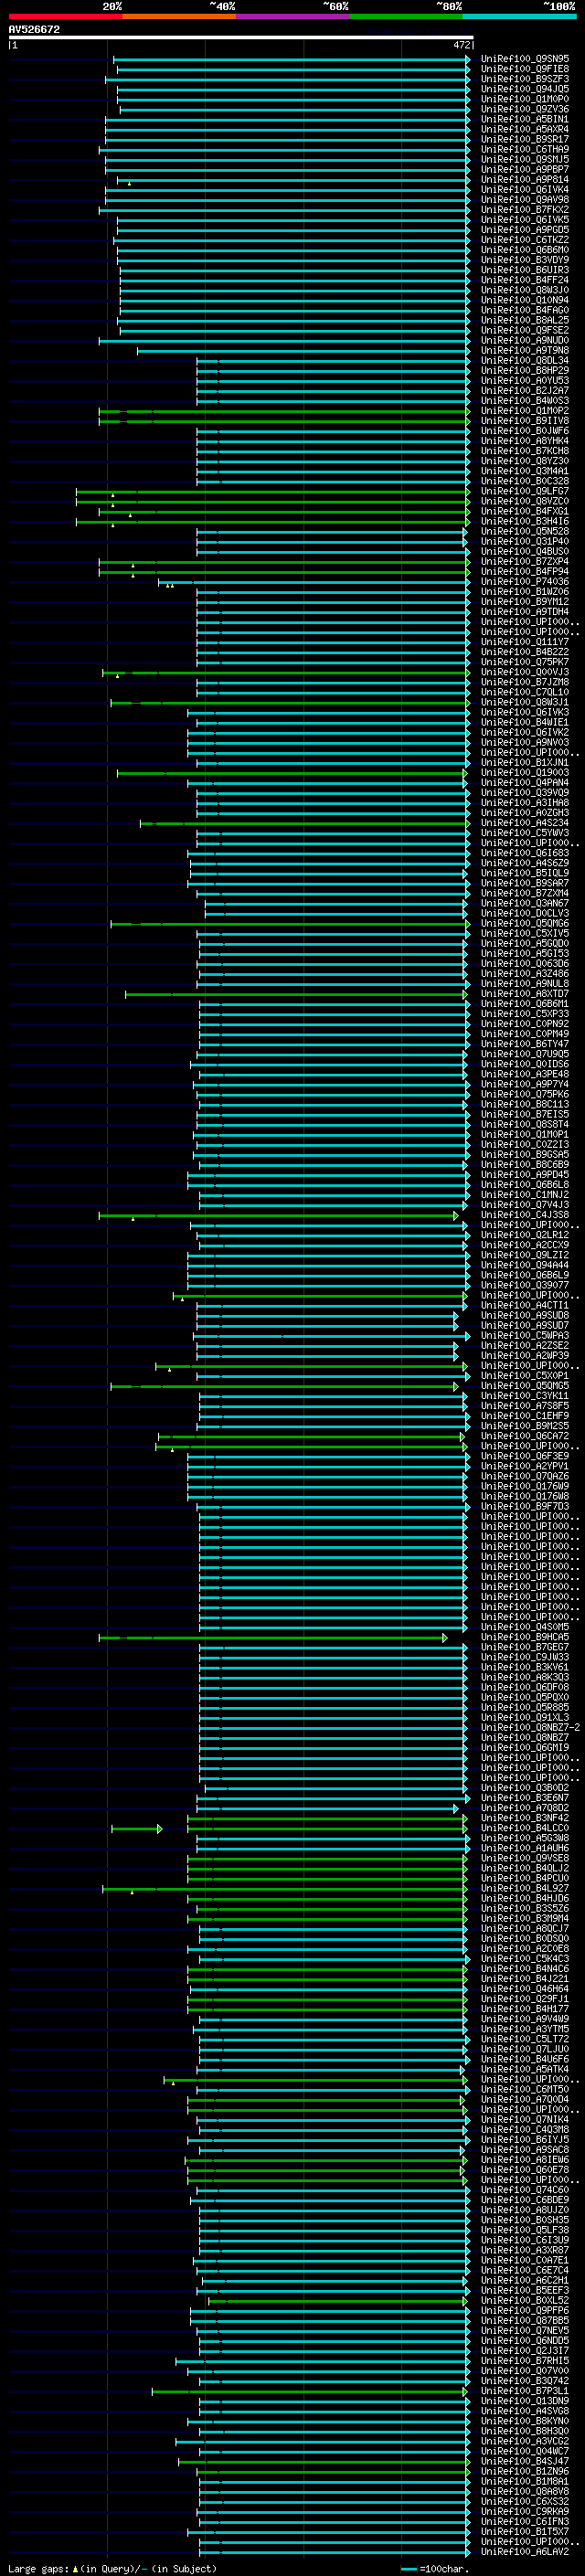
Task: Select UniRef100_A5BIN1 label
Action: point(525,119)
